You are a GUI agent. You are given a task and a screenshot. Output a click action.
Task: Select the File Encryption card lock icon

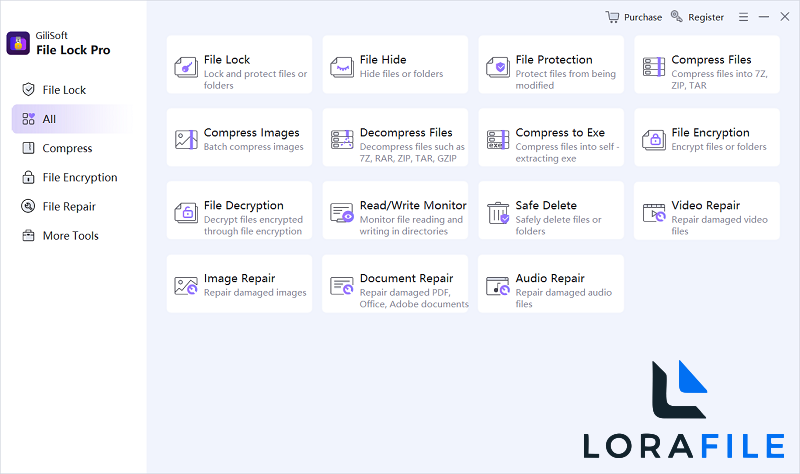point(654,140)
